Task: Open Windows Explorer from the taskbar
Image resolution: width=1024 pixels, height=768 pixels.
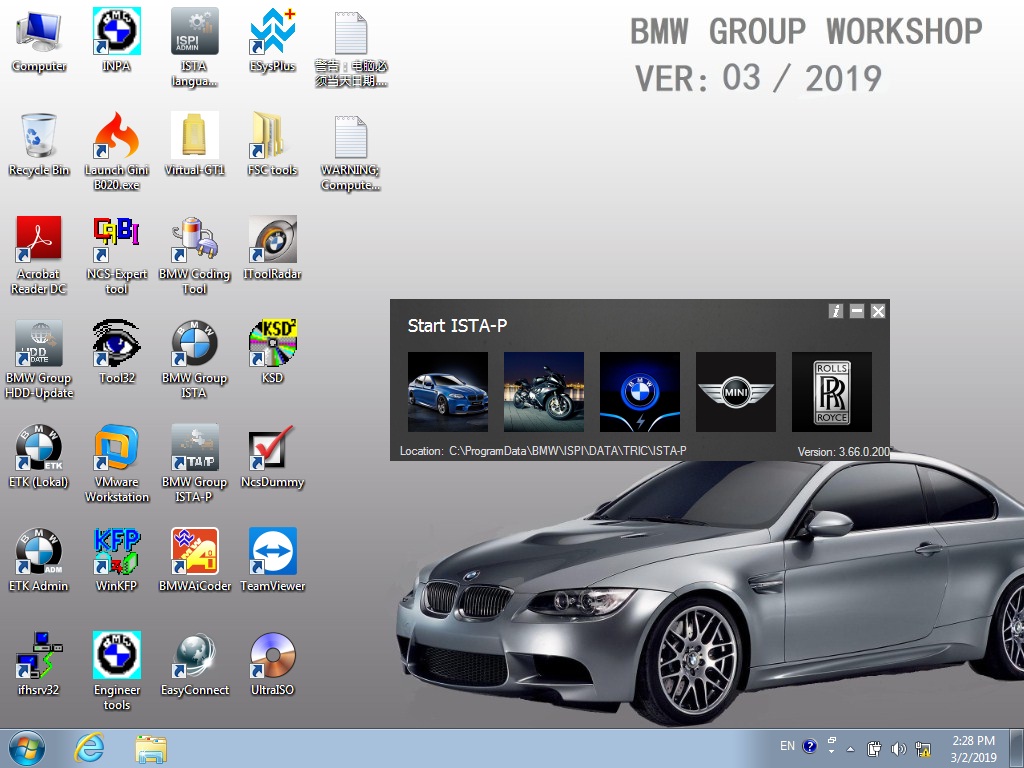Action: (151, 748)
